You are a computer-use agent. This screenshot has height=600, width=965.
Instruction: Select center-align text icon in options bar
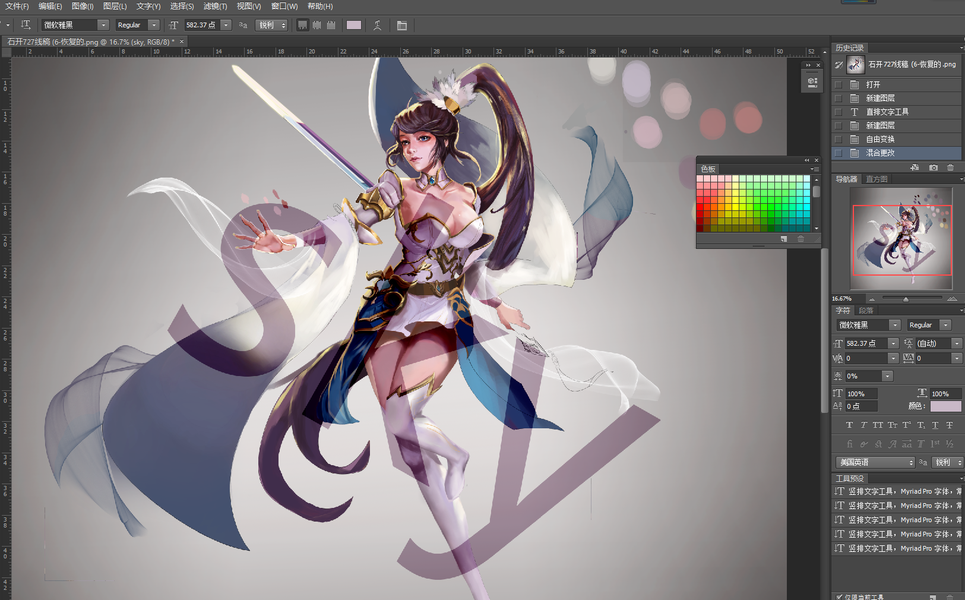coord(316,25)
